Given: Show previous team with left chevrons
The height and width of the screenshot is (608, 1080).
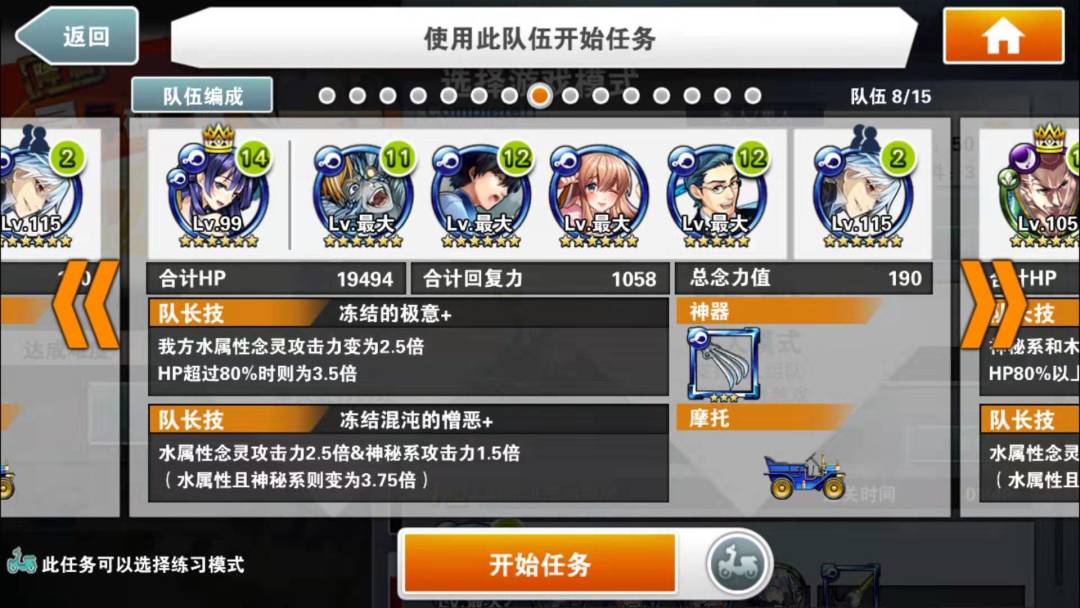Looking at the screenshot, I should [x=86, y=304].
